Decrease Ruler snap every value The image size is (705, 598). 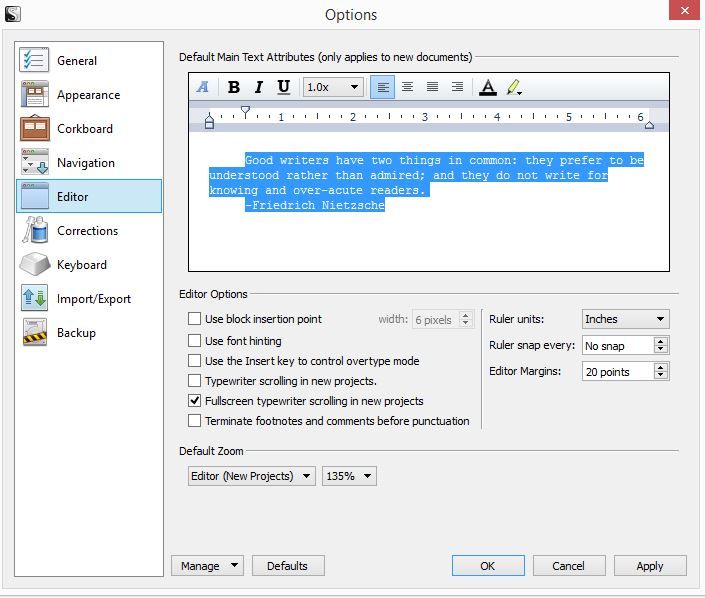coord(660,349)
